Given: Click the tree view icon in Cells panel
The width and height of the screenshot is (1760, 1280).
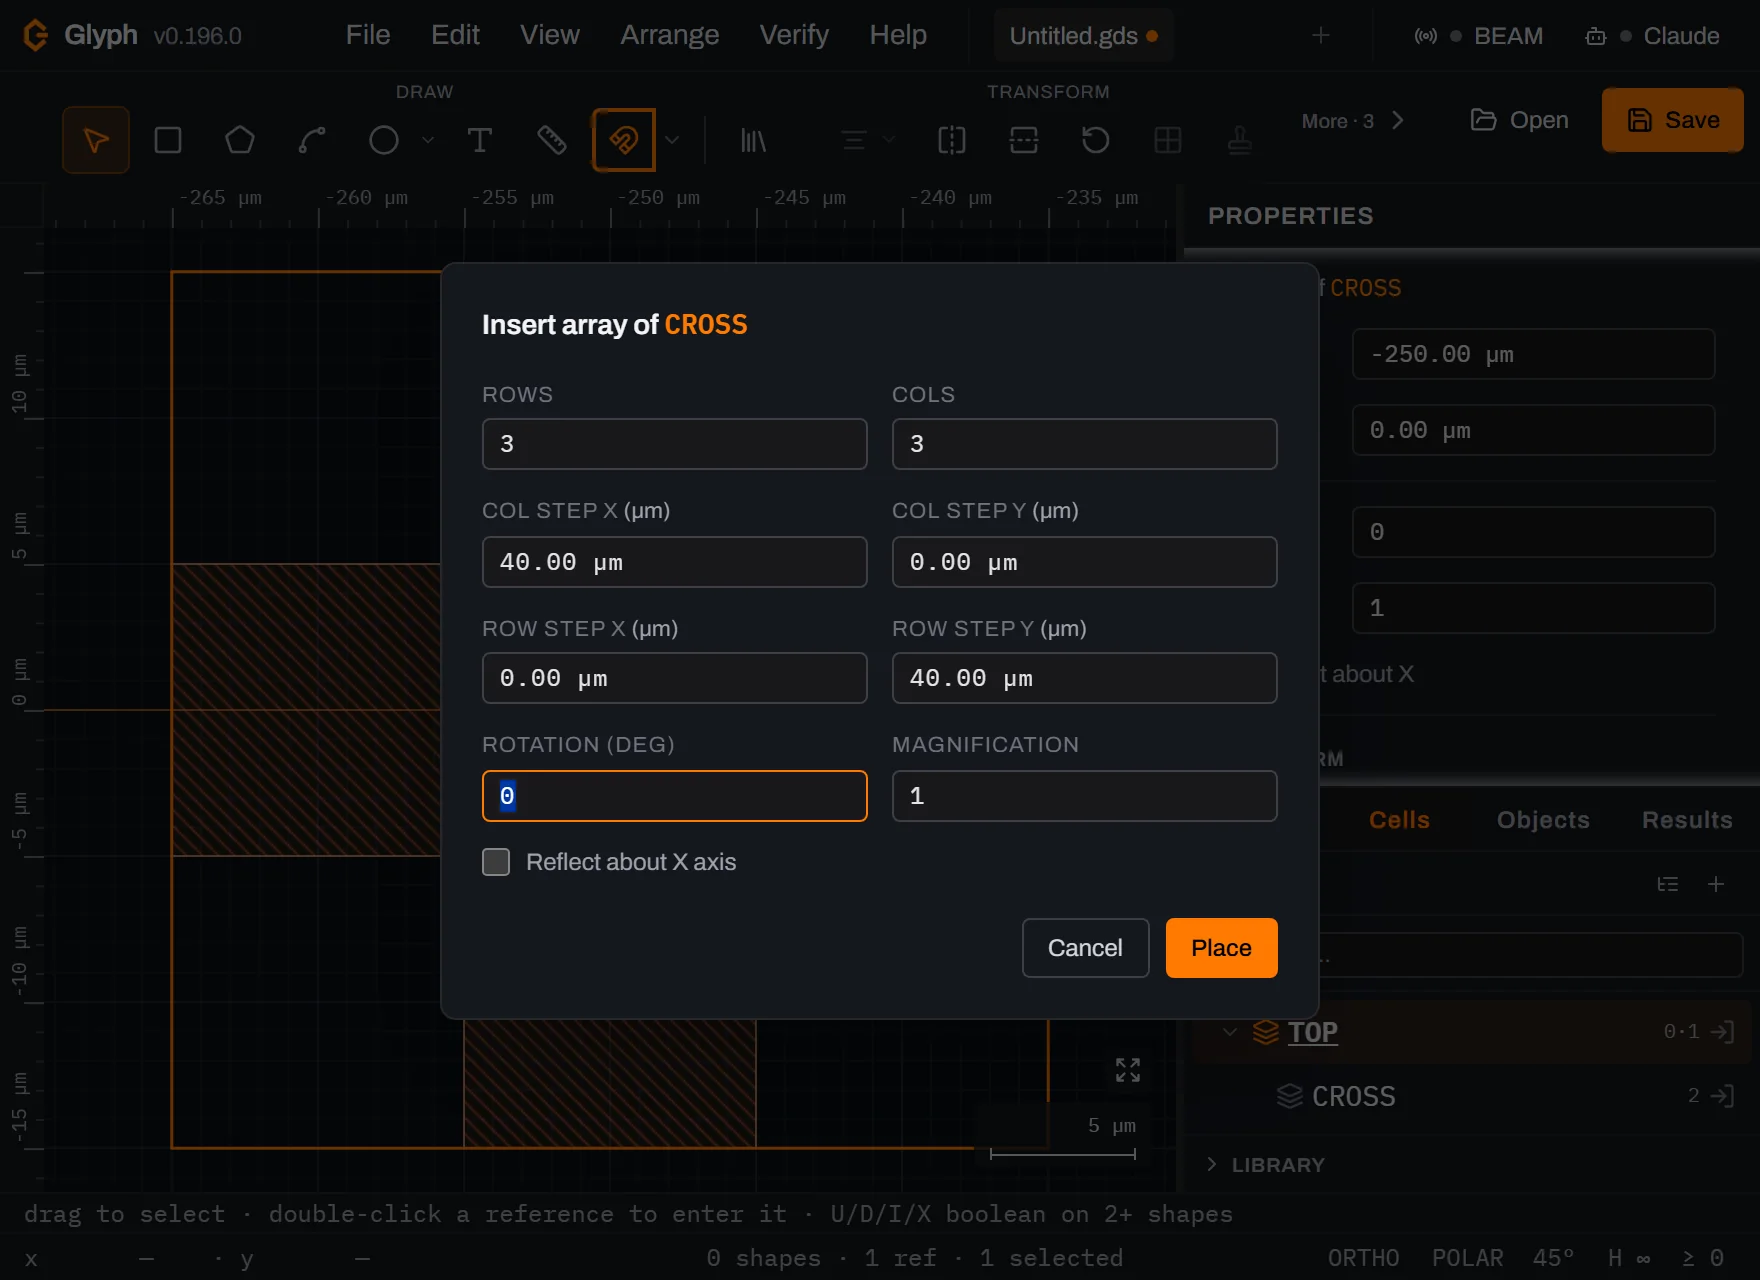Looking at the screenshot, I should pos(1668,884).
